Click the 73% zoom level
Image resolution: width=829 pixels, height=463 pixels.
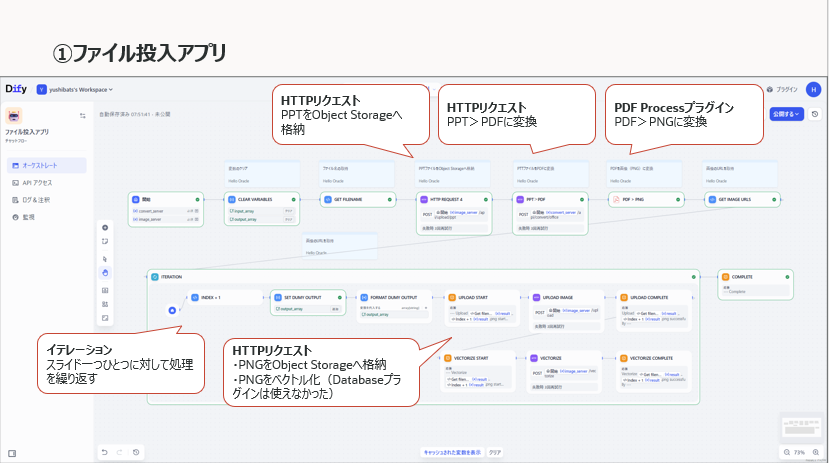[799, 452]
